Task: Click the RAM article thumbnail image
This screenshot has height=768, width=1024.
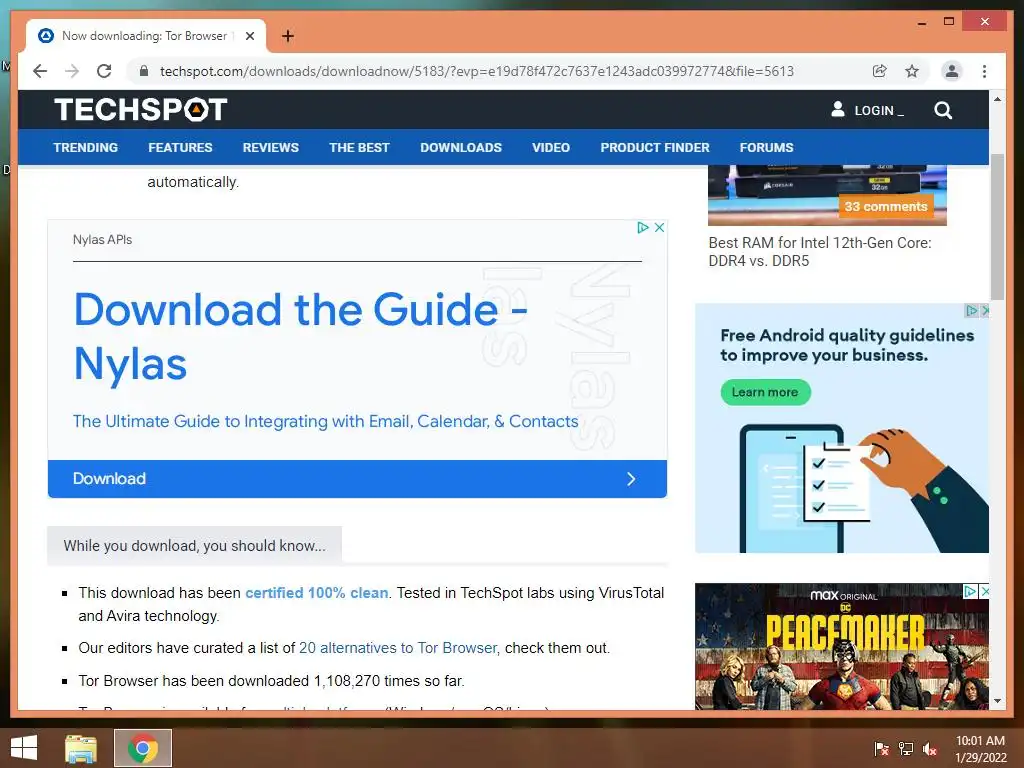Action: pyautogui.click(x=827, y=195)
